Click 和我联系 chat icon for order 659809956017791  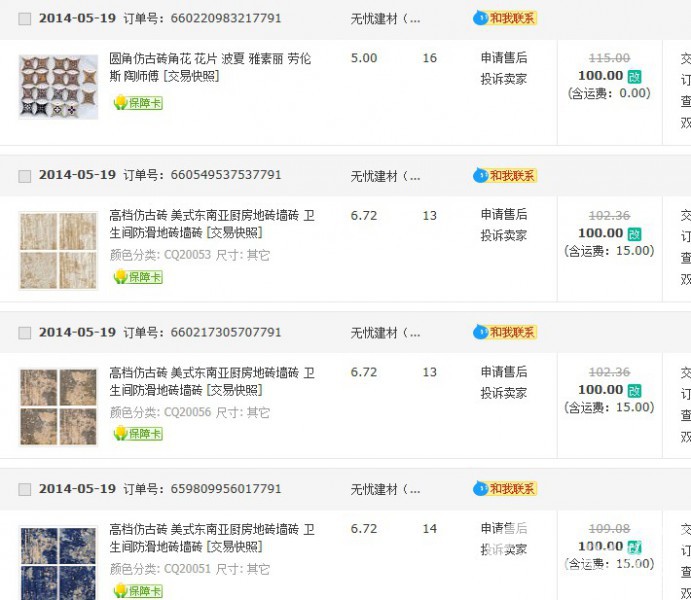tap(505, 489)
